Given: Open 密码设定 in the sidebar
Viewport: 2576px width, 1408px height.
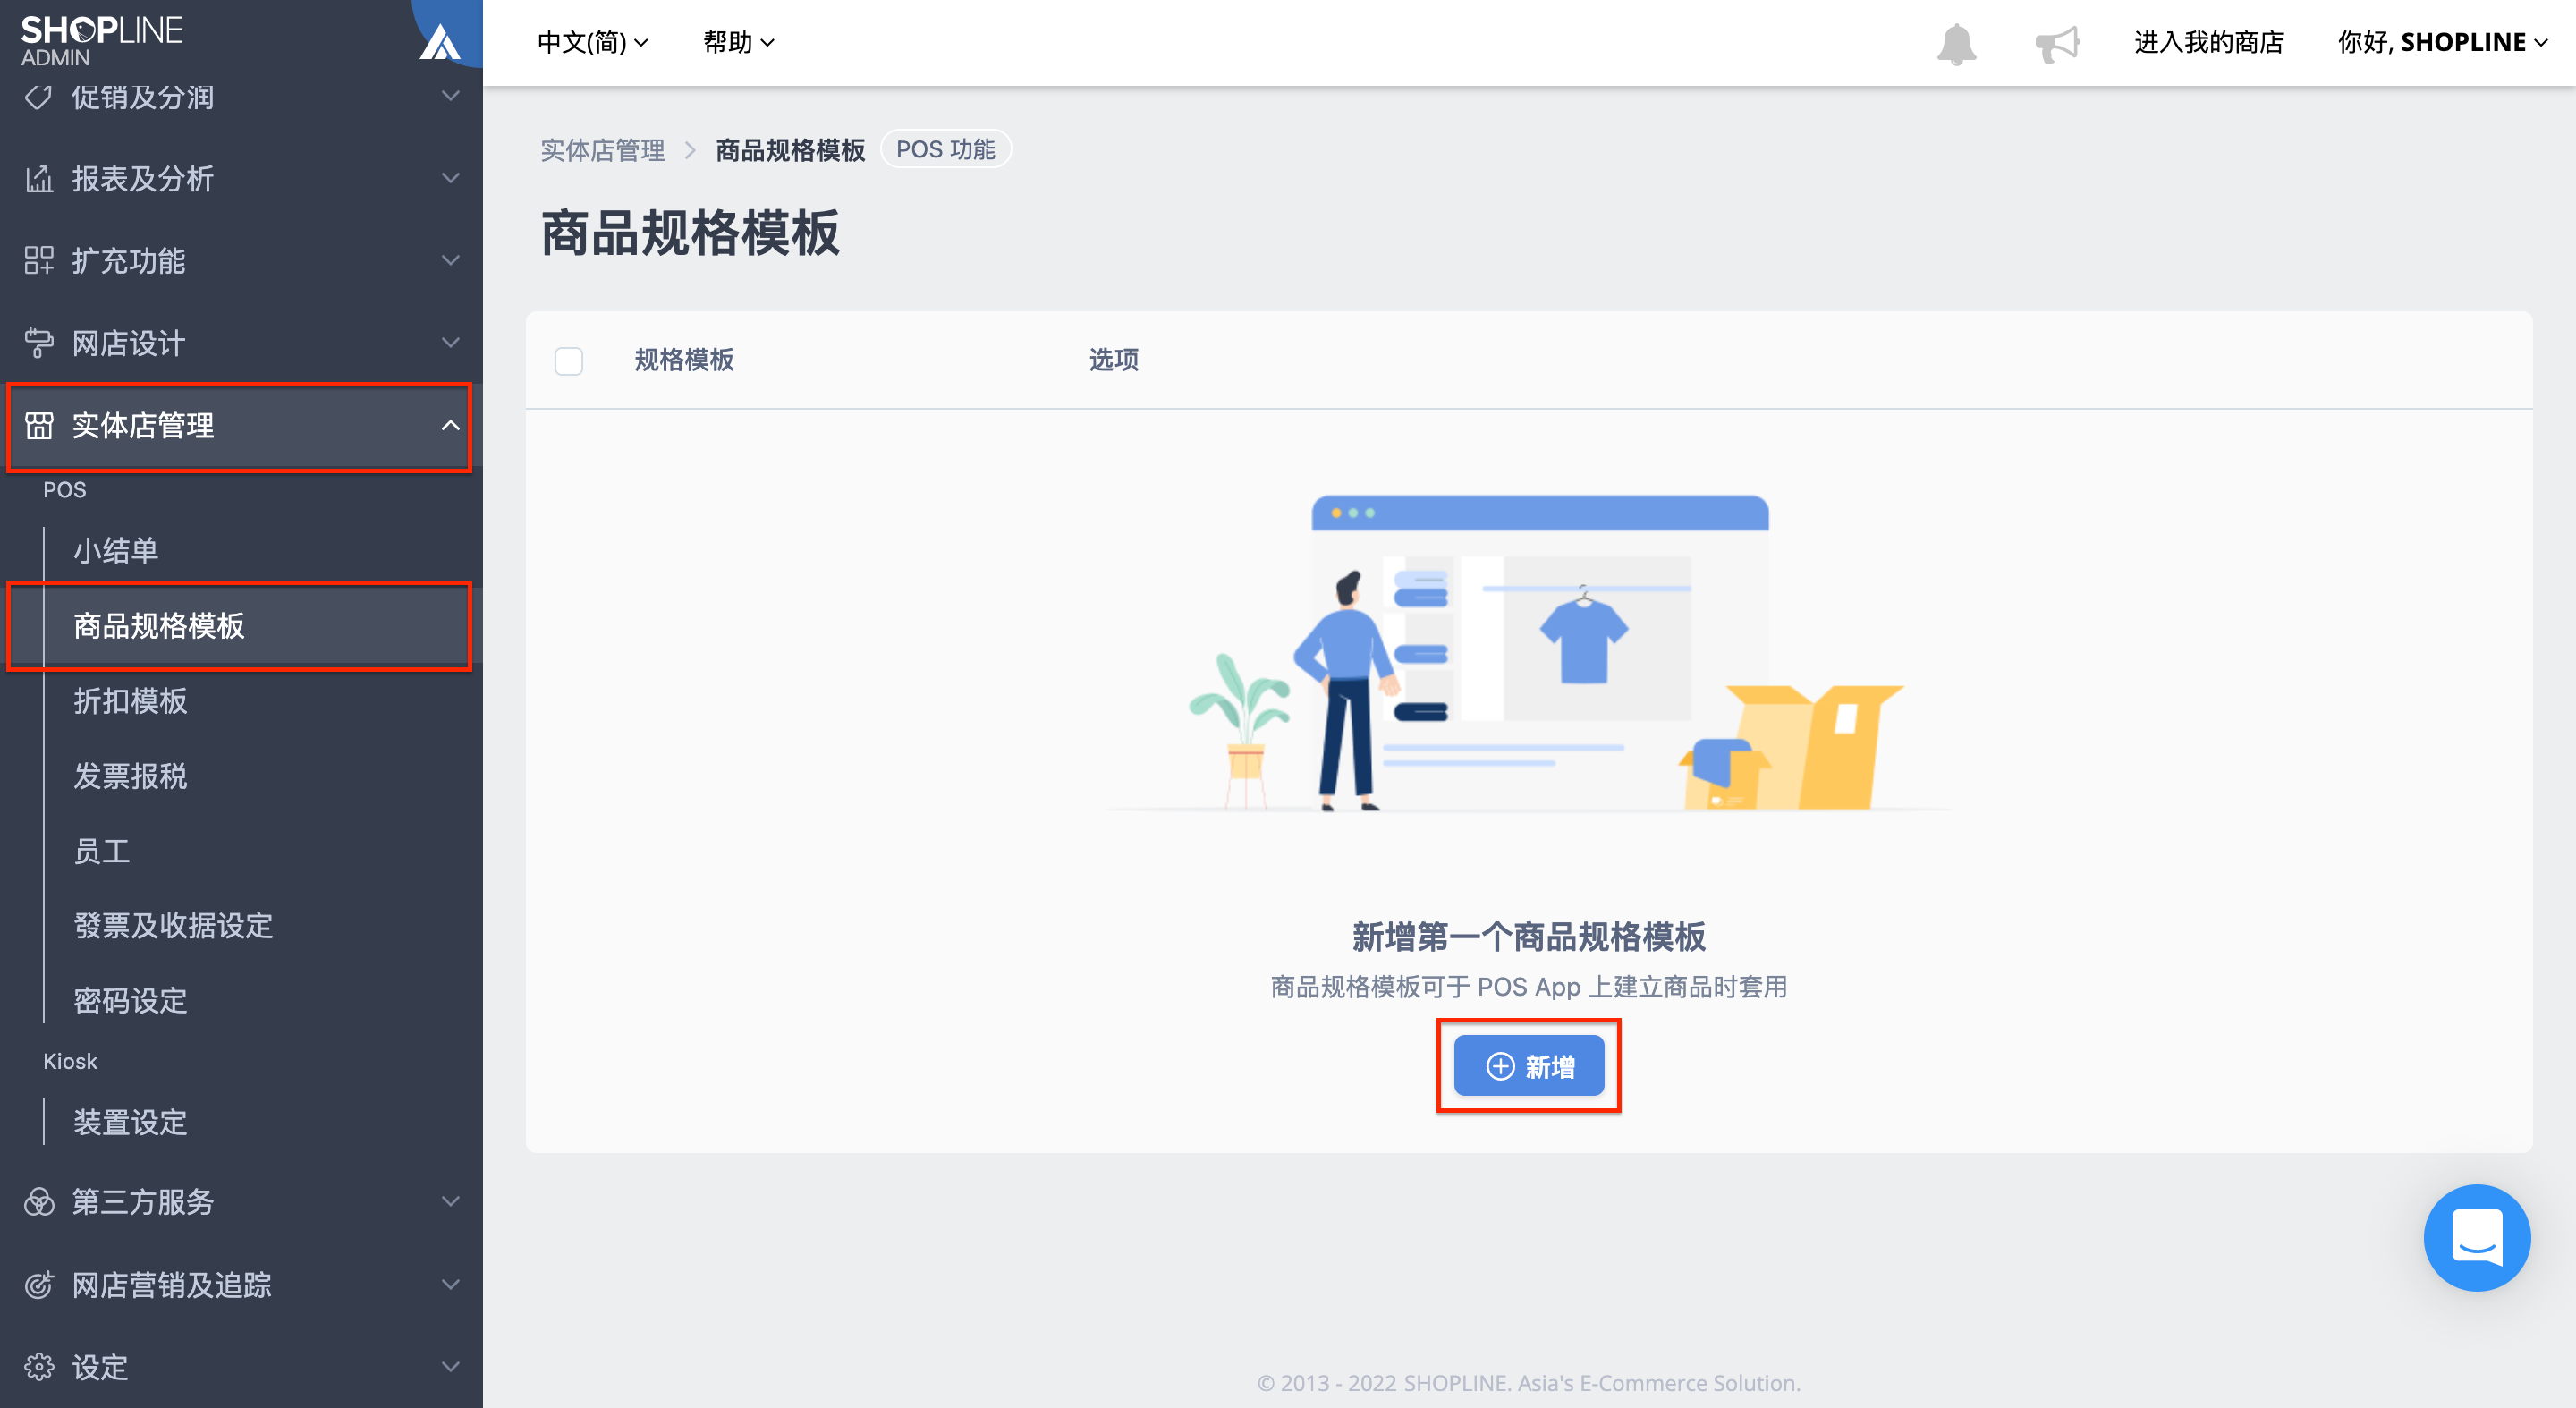Looking at the screenshot, I should pyautogui.click(x=130, y=1000).
